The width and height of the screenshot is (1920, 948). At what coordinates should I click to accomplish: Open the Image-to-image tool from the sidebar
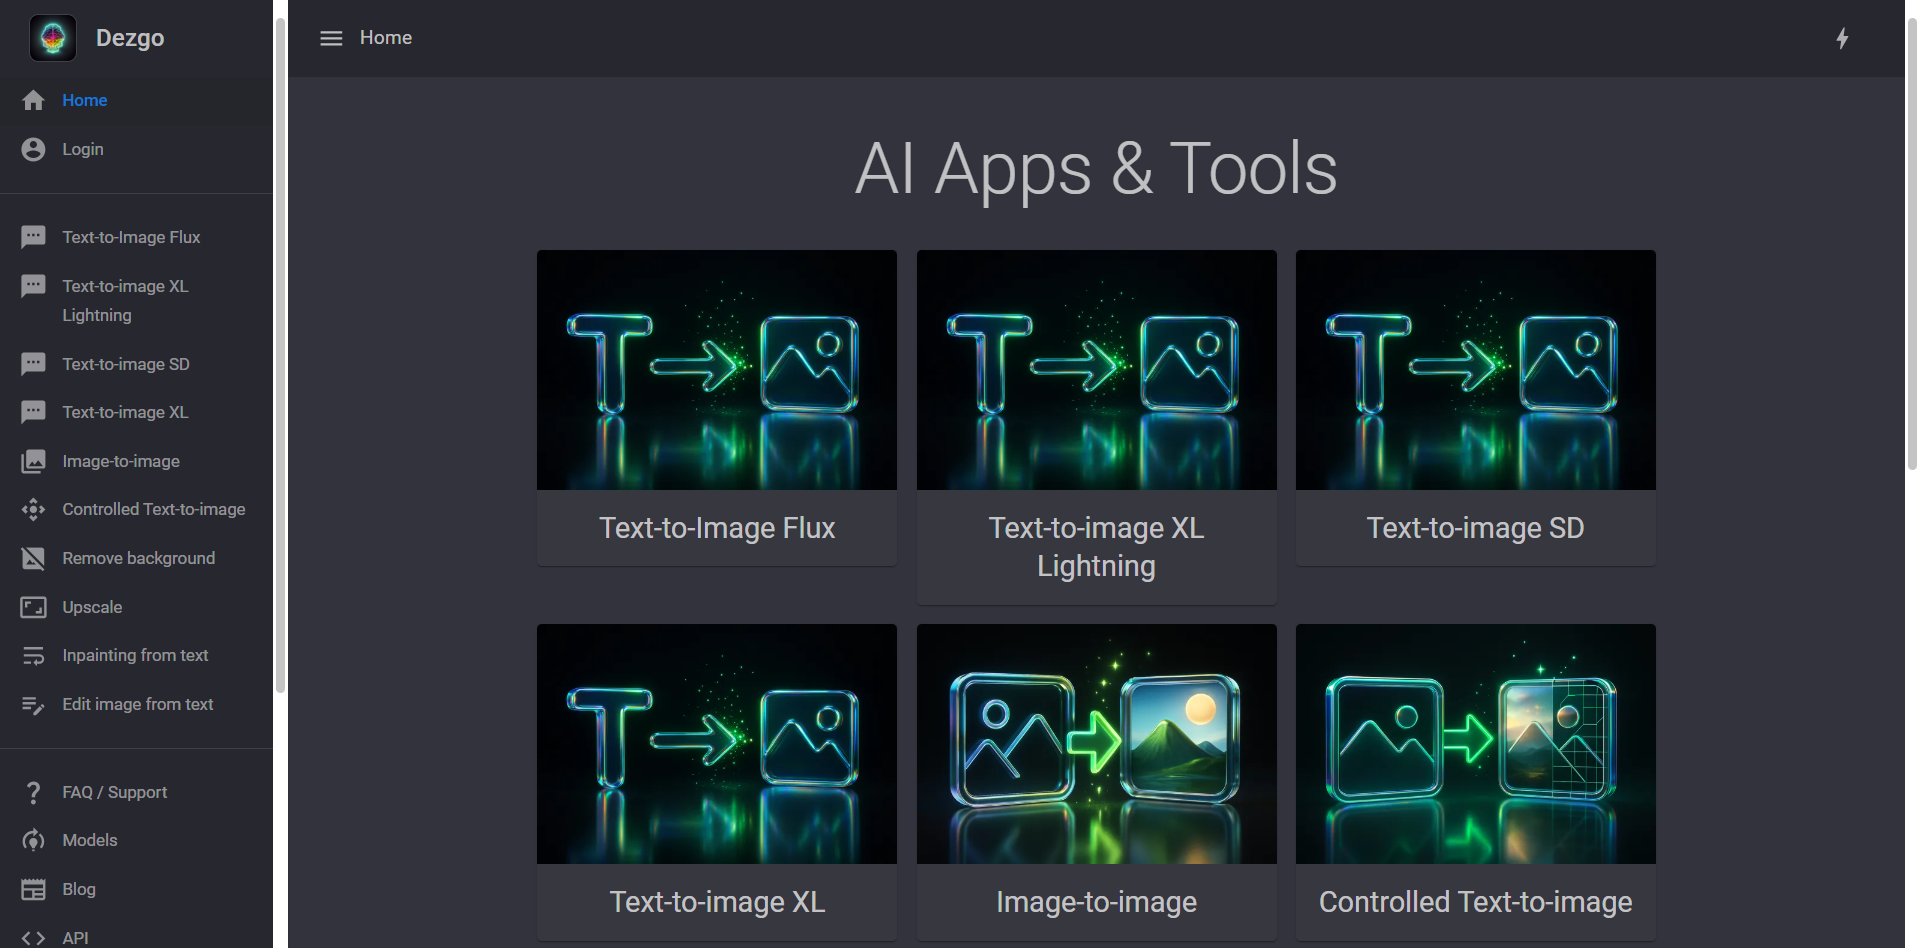tap(122, 461)
